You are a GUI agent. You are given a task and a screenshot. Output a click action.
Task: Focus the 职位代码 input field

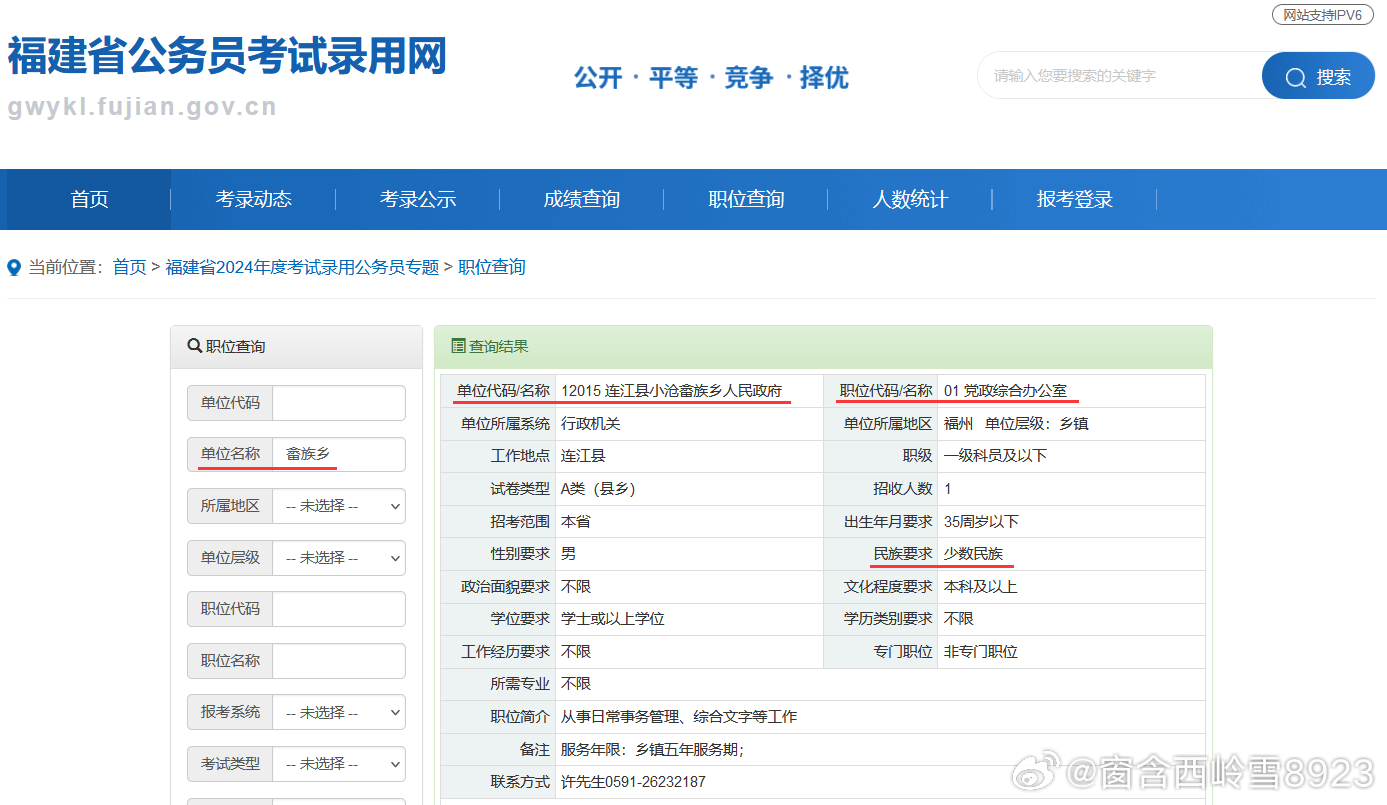339,609
